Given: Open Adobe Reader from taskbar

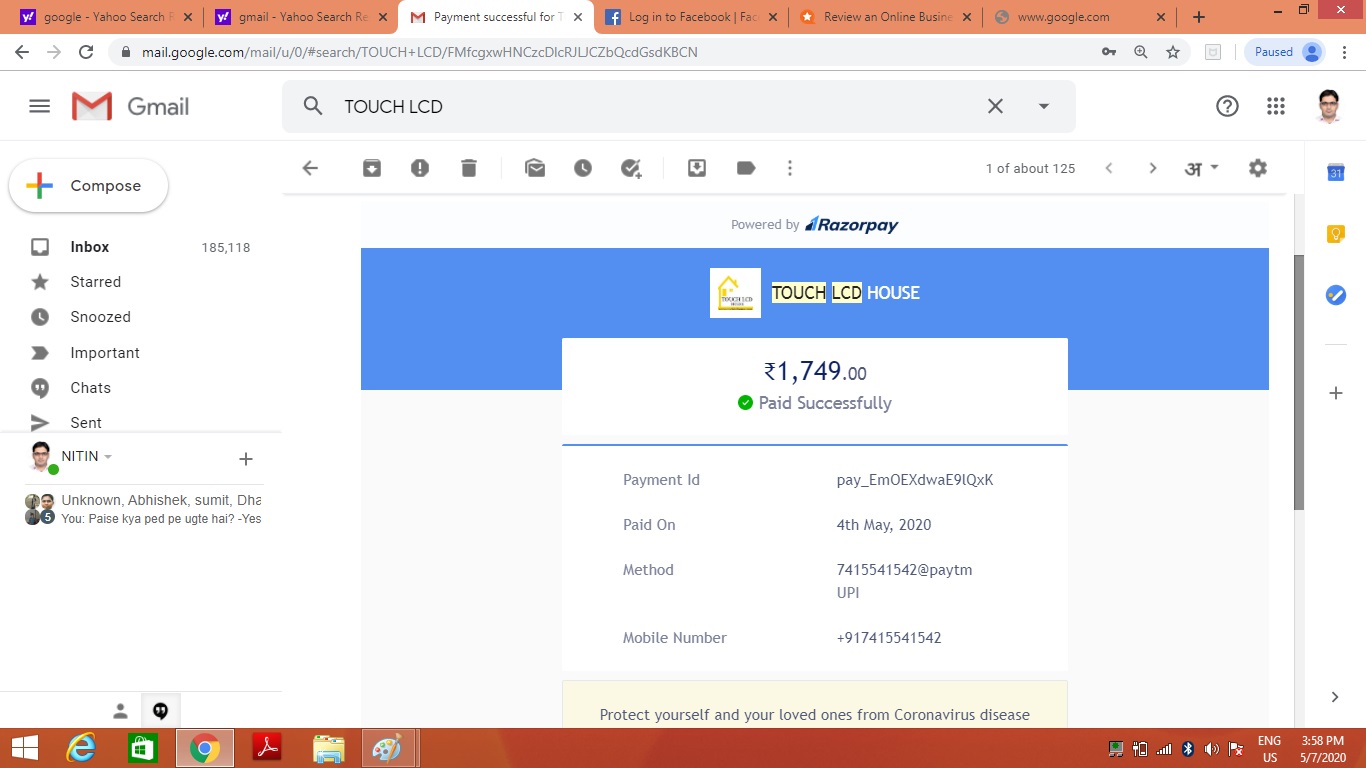Looking at the screenshot, I should click(x=267, y=748).
